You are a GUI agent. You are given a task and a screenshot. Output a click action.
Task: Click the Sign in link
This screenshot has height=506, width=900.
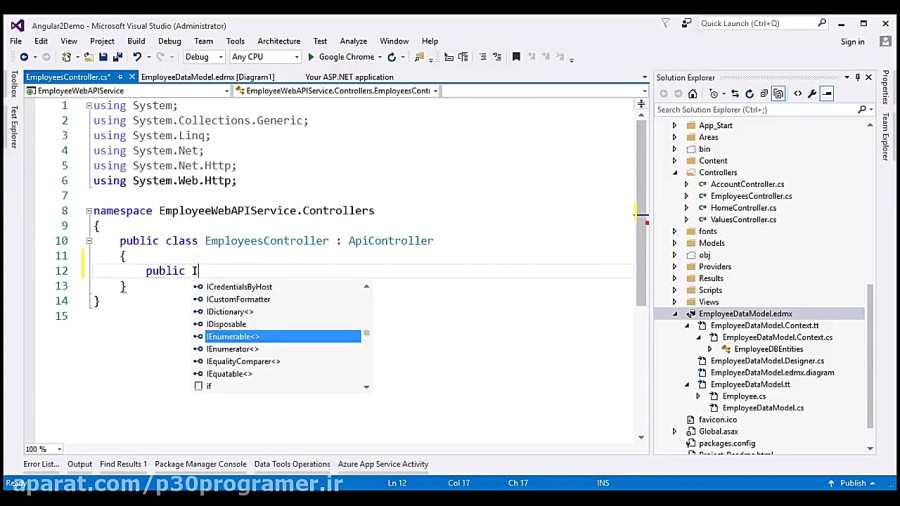pos(852,41)
